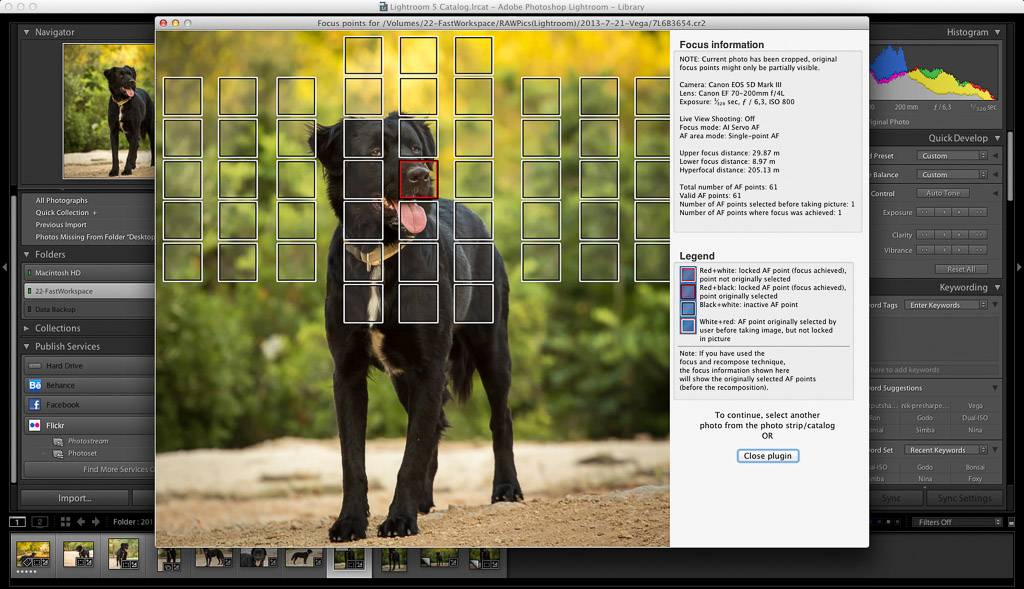Click the Clarity single-right increase button
Image resolution: width=1024 pixels, height=589 pixels.
click(x=960, y=234)
